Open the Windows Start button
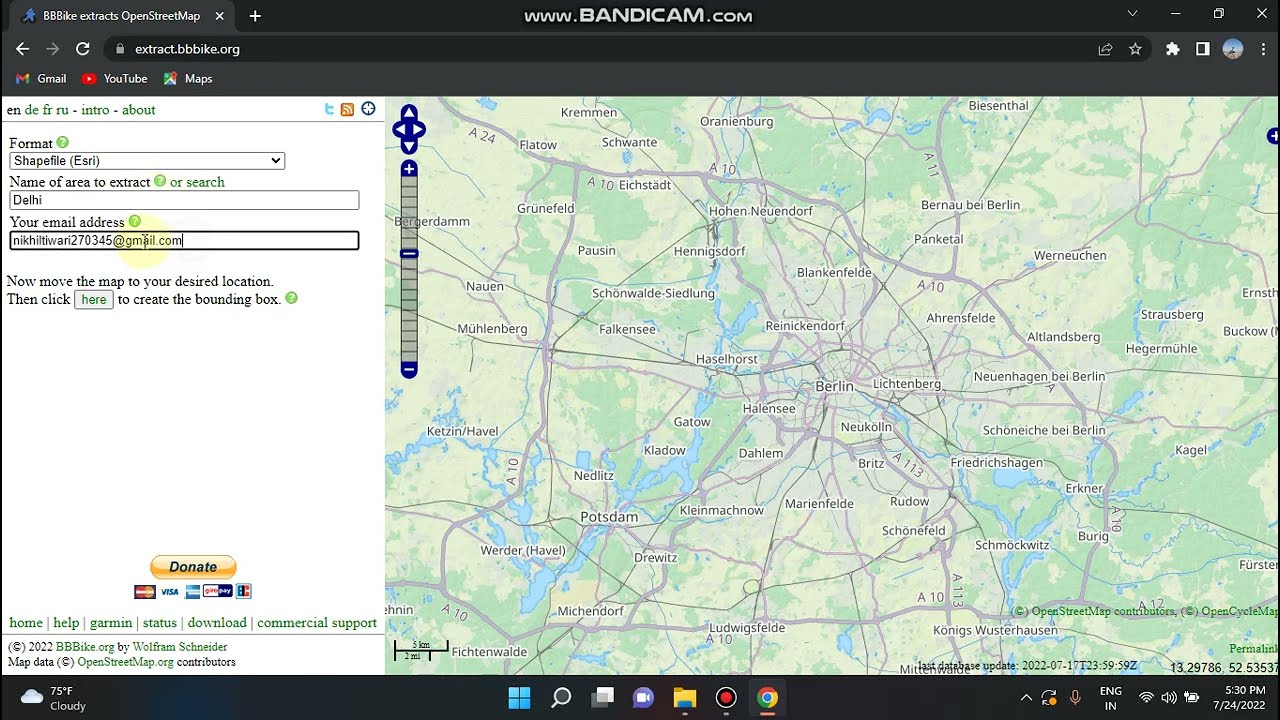This screenshot has height=720, width=1280. tap(519, 697)
